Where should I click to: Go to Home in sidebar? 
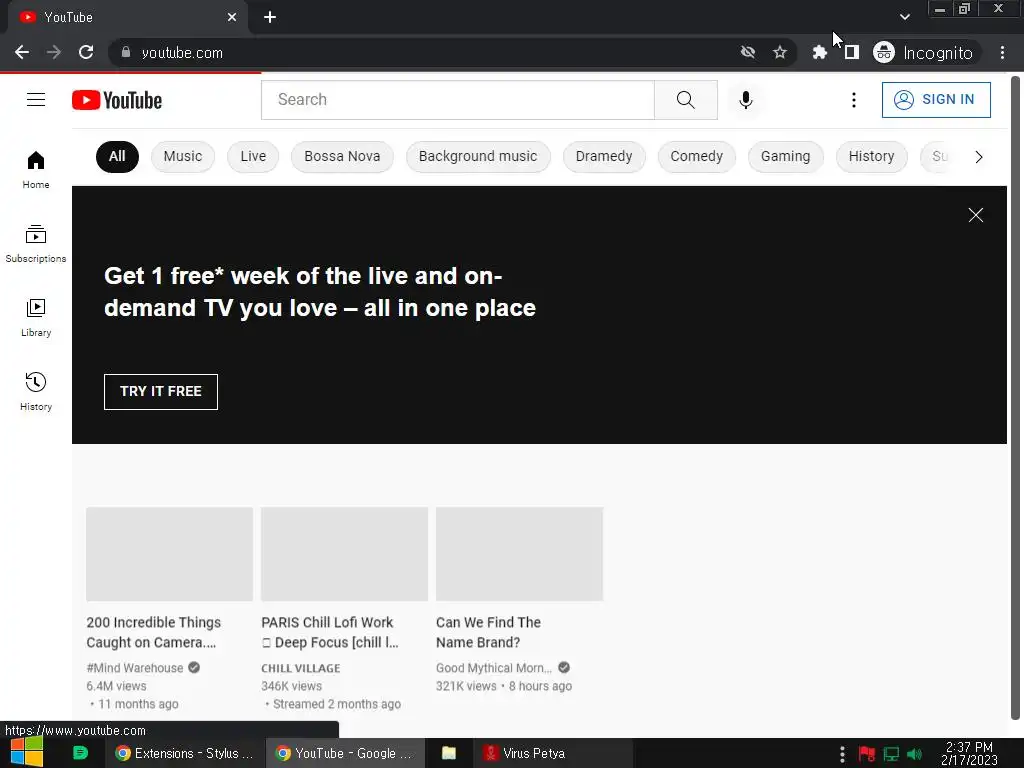36,170
